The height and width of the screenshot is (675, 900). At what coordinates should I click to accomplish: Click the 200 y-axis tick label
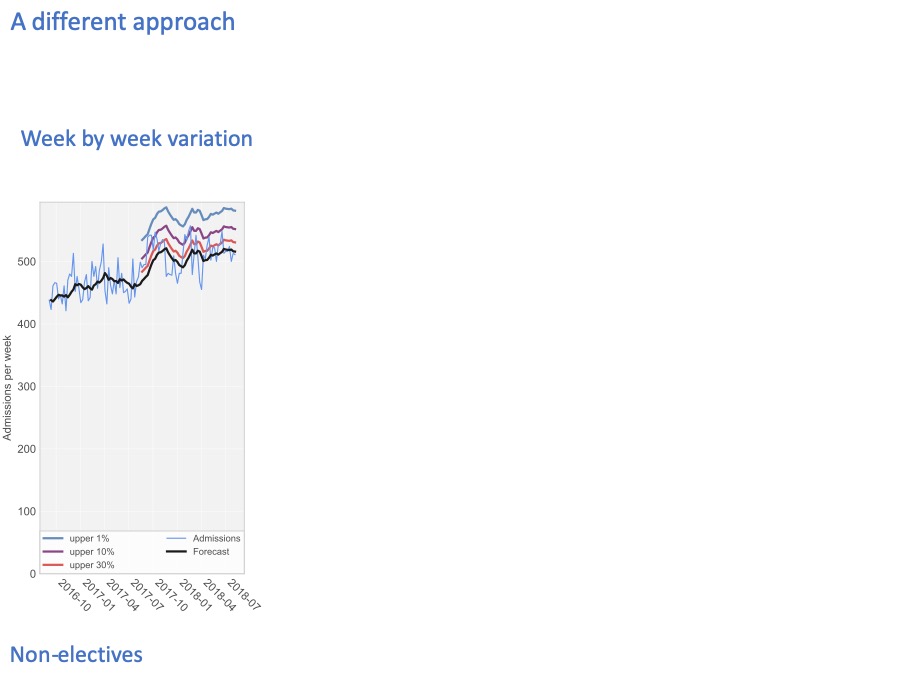(26, 449)
